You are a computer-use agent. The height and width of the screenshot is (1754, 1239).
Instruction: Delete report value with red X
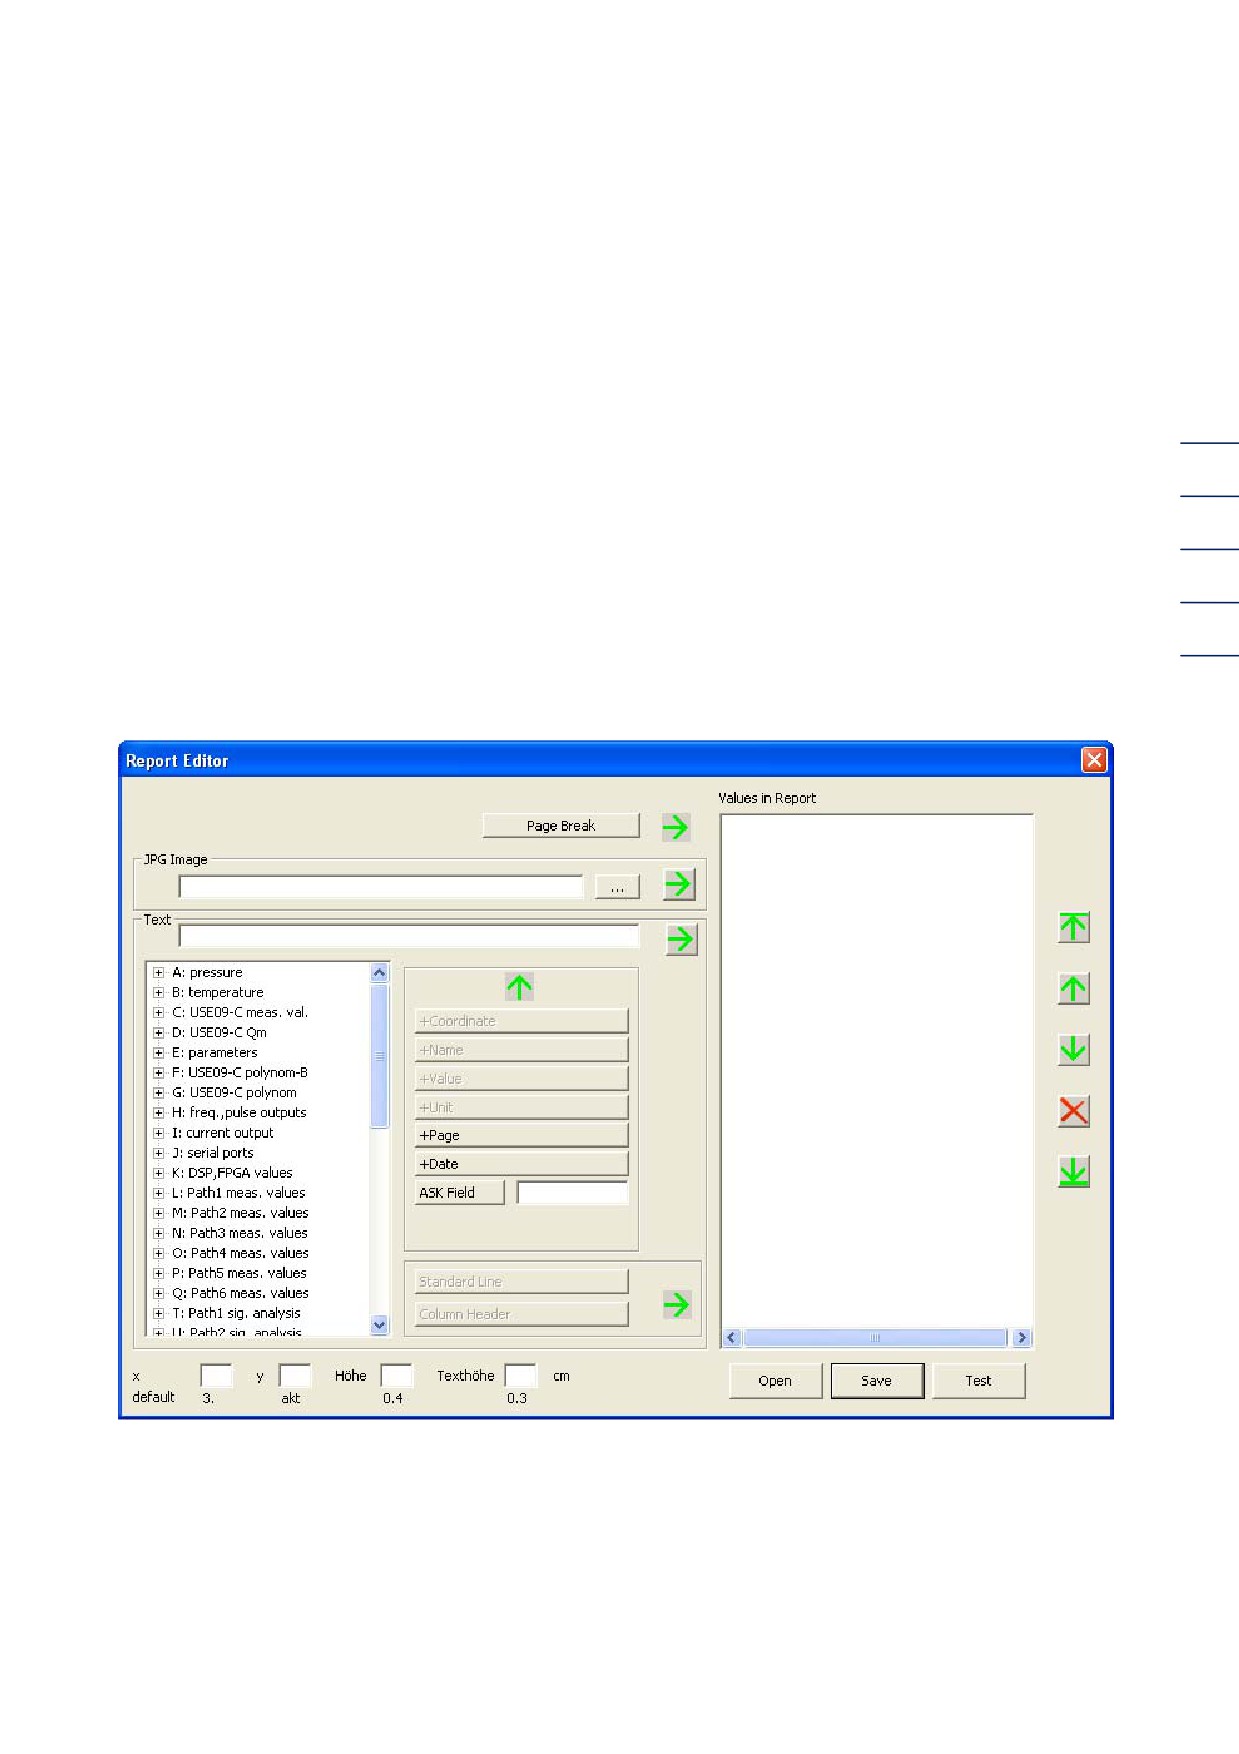(x=1073, y=1111)
